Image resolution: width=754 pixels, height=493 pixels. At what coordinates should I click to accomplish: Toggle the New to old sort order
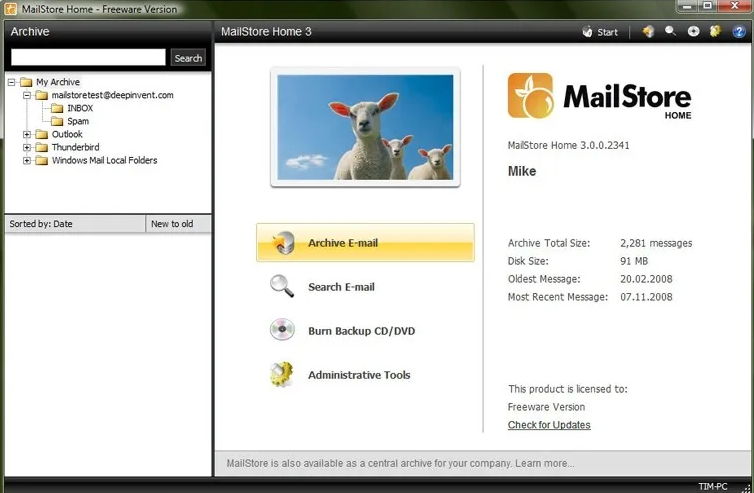[178, 224]
